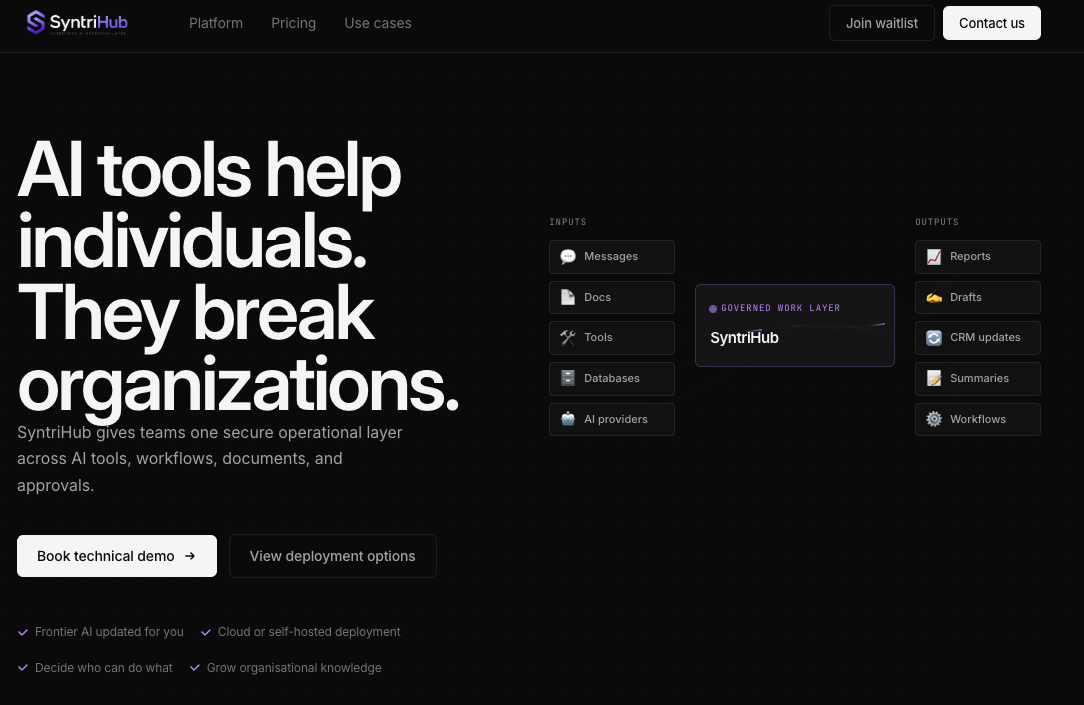
Task: Select the Reports chart icon
Action: pyautogui.click(x=934, y=256)
